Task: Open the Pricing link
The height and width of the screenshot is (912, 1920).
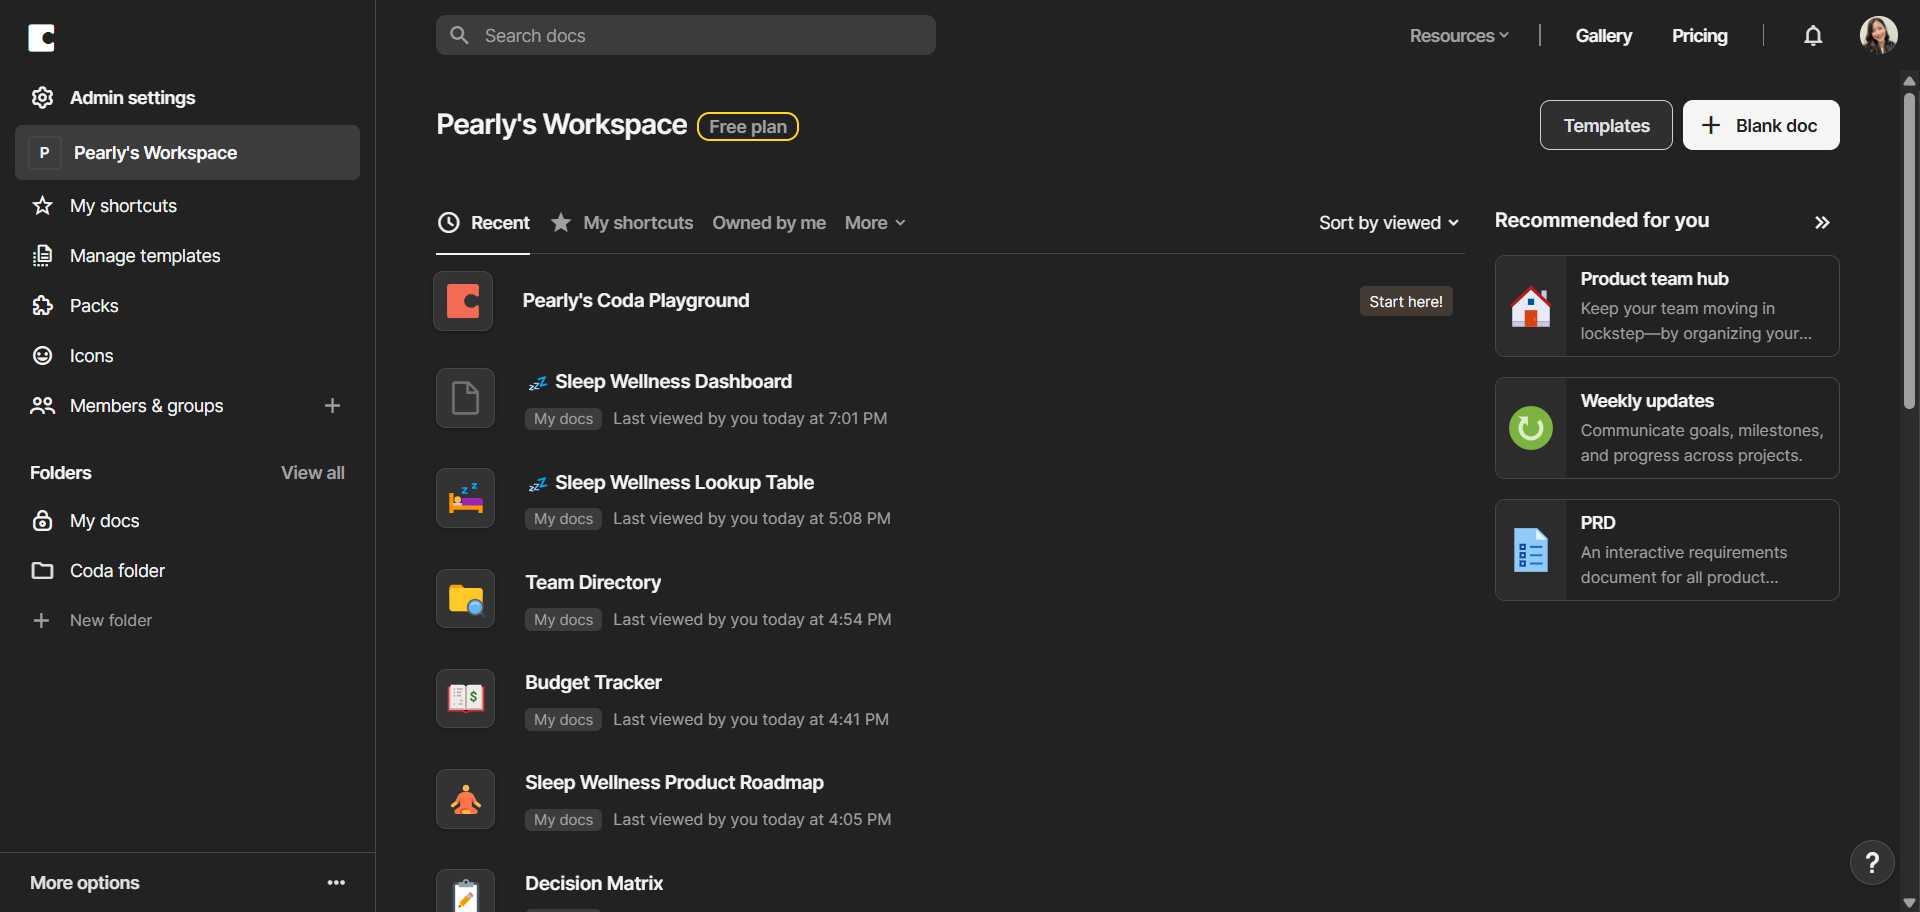Action: pyautogui.click(x=1700, y=36)
